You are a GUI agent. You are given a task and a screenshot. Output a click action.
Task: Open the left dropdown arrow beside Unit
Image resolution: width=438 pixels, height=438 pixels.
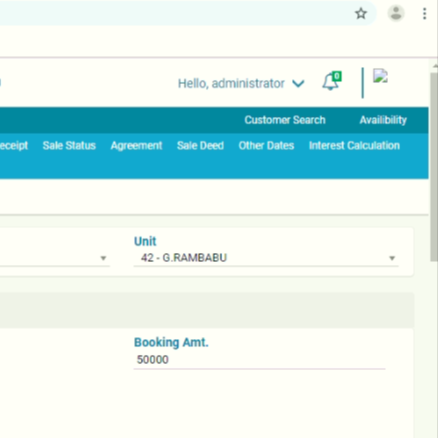click(103, 258)
